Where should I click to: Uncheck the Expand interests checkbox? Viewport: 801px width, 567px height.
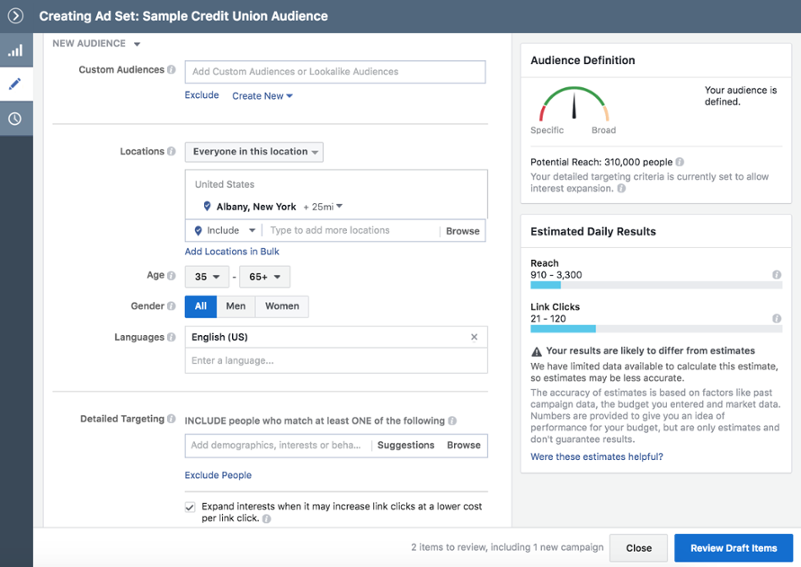point(190,507)
